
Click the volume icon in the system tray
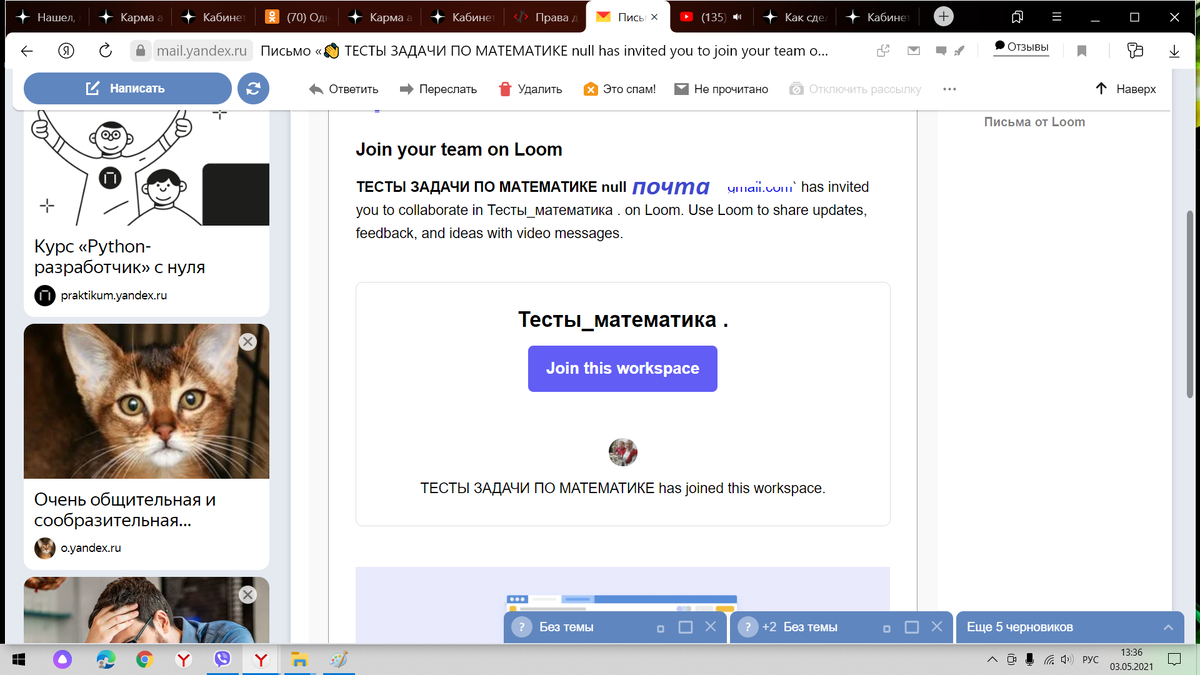pyautogui.click(x=1066, y=659)
